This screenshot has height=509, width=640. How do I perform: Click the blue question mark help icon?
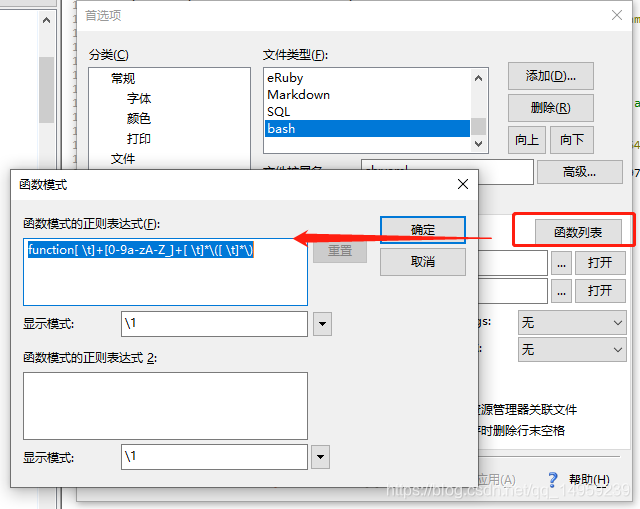pos(553,480)
